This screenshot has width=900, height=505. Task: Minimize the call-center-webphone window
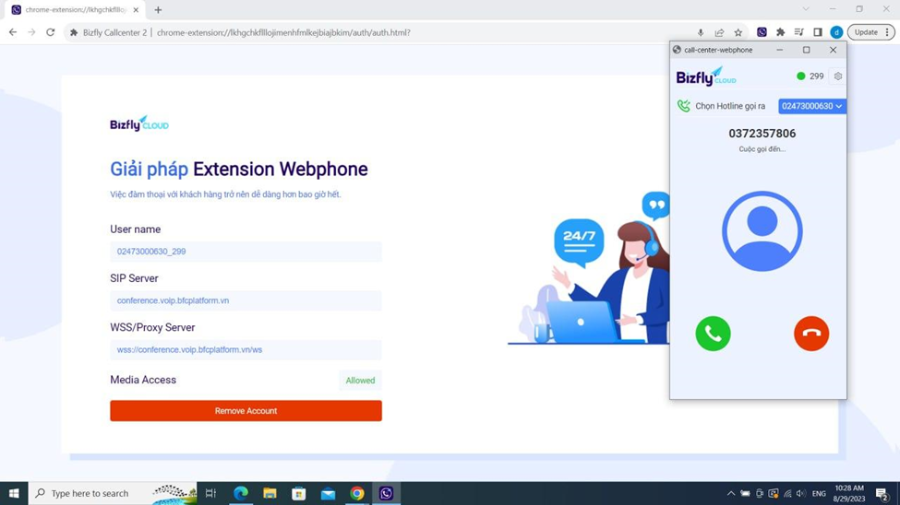pyautogui.click(x=779, y=50)
